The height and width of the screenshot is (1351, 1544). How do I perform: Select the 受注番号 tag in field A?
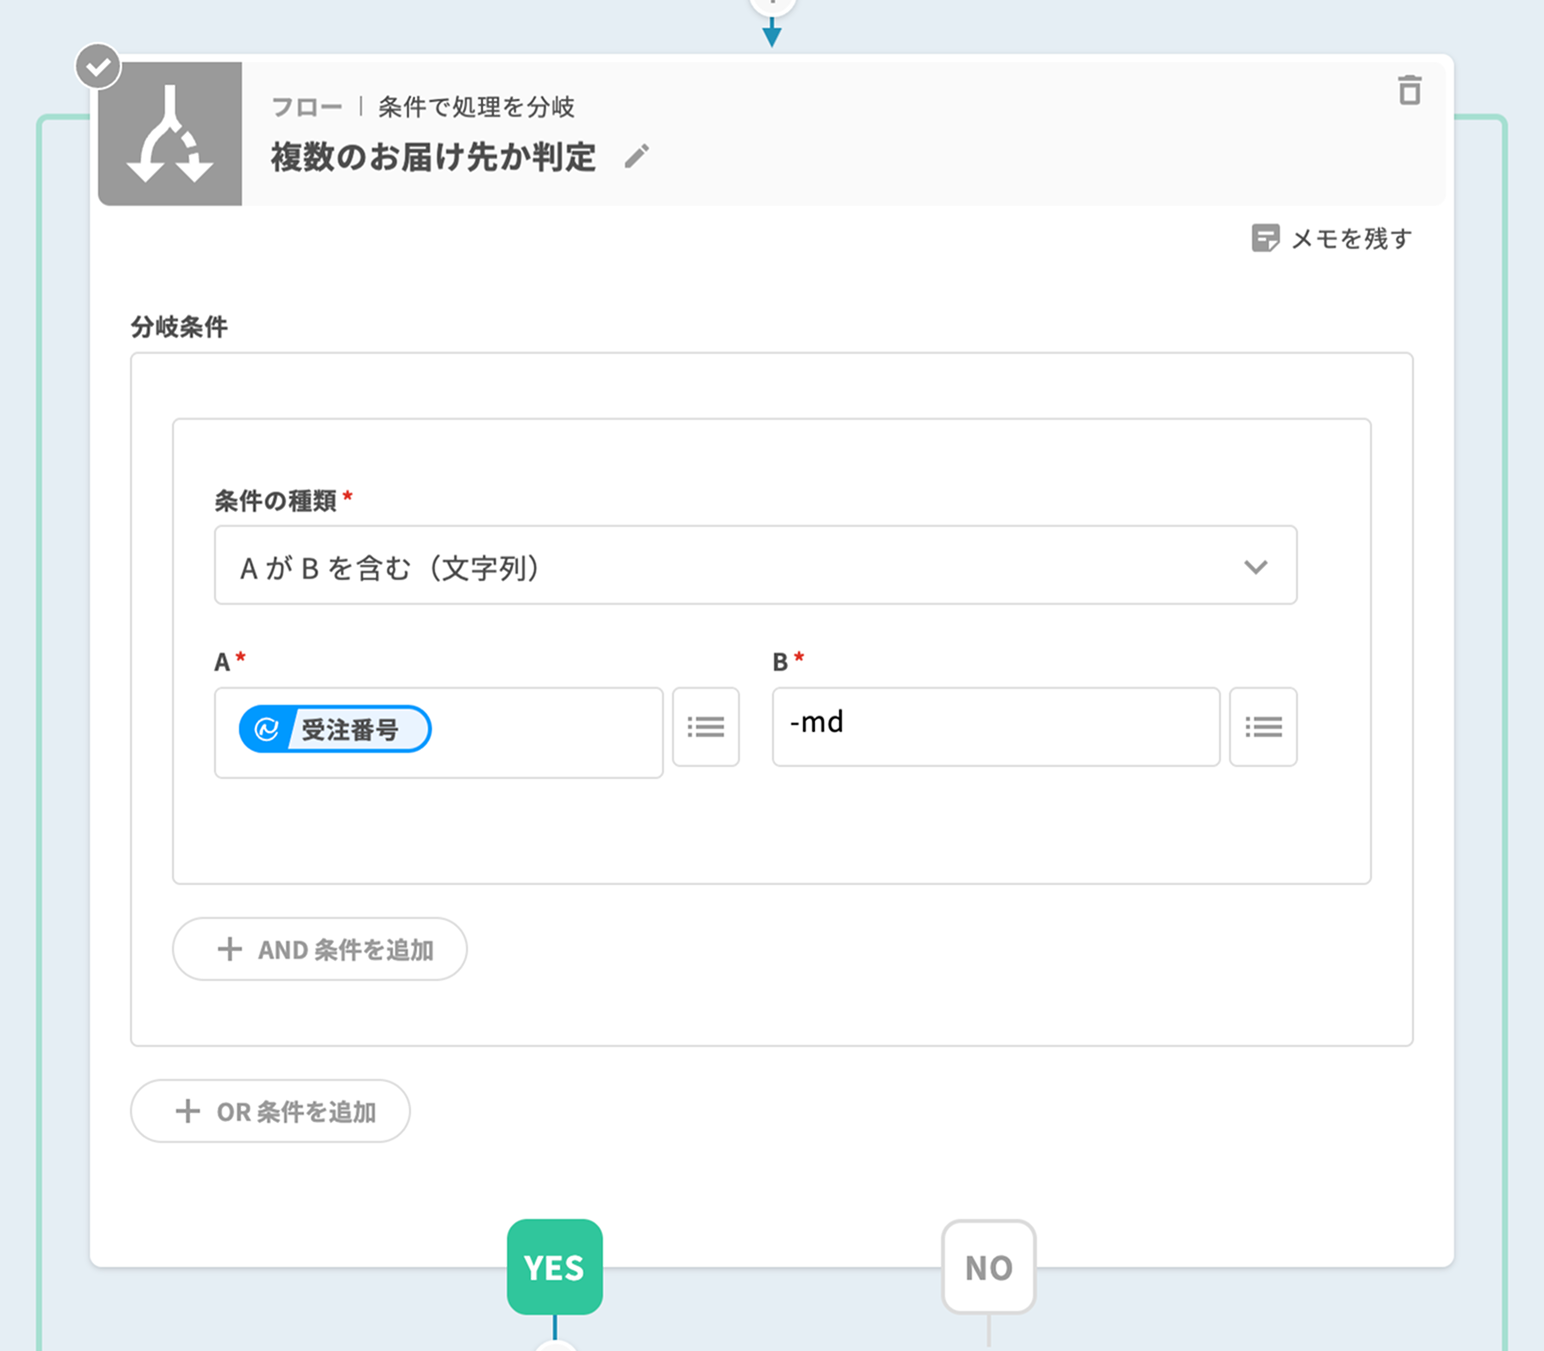(x=349, y=729)
